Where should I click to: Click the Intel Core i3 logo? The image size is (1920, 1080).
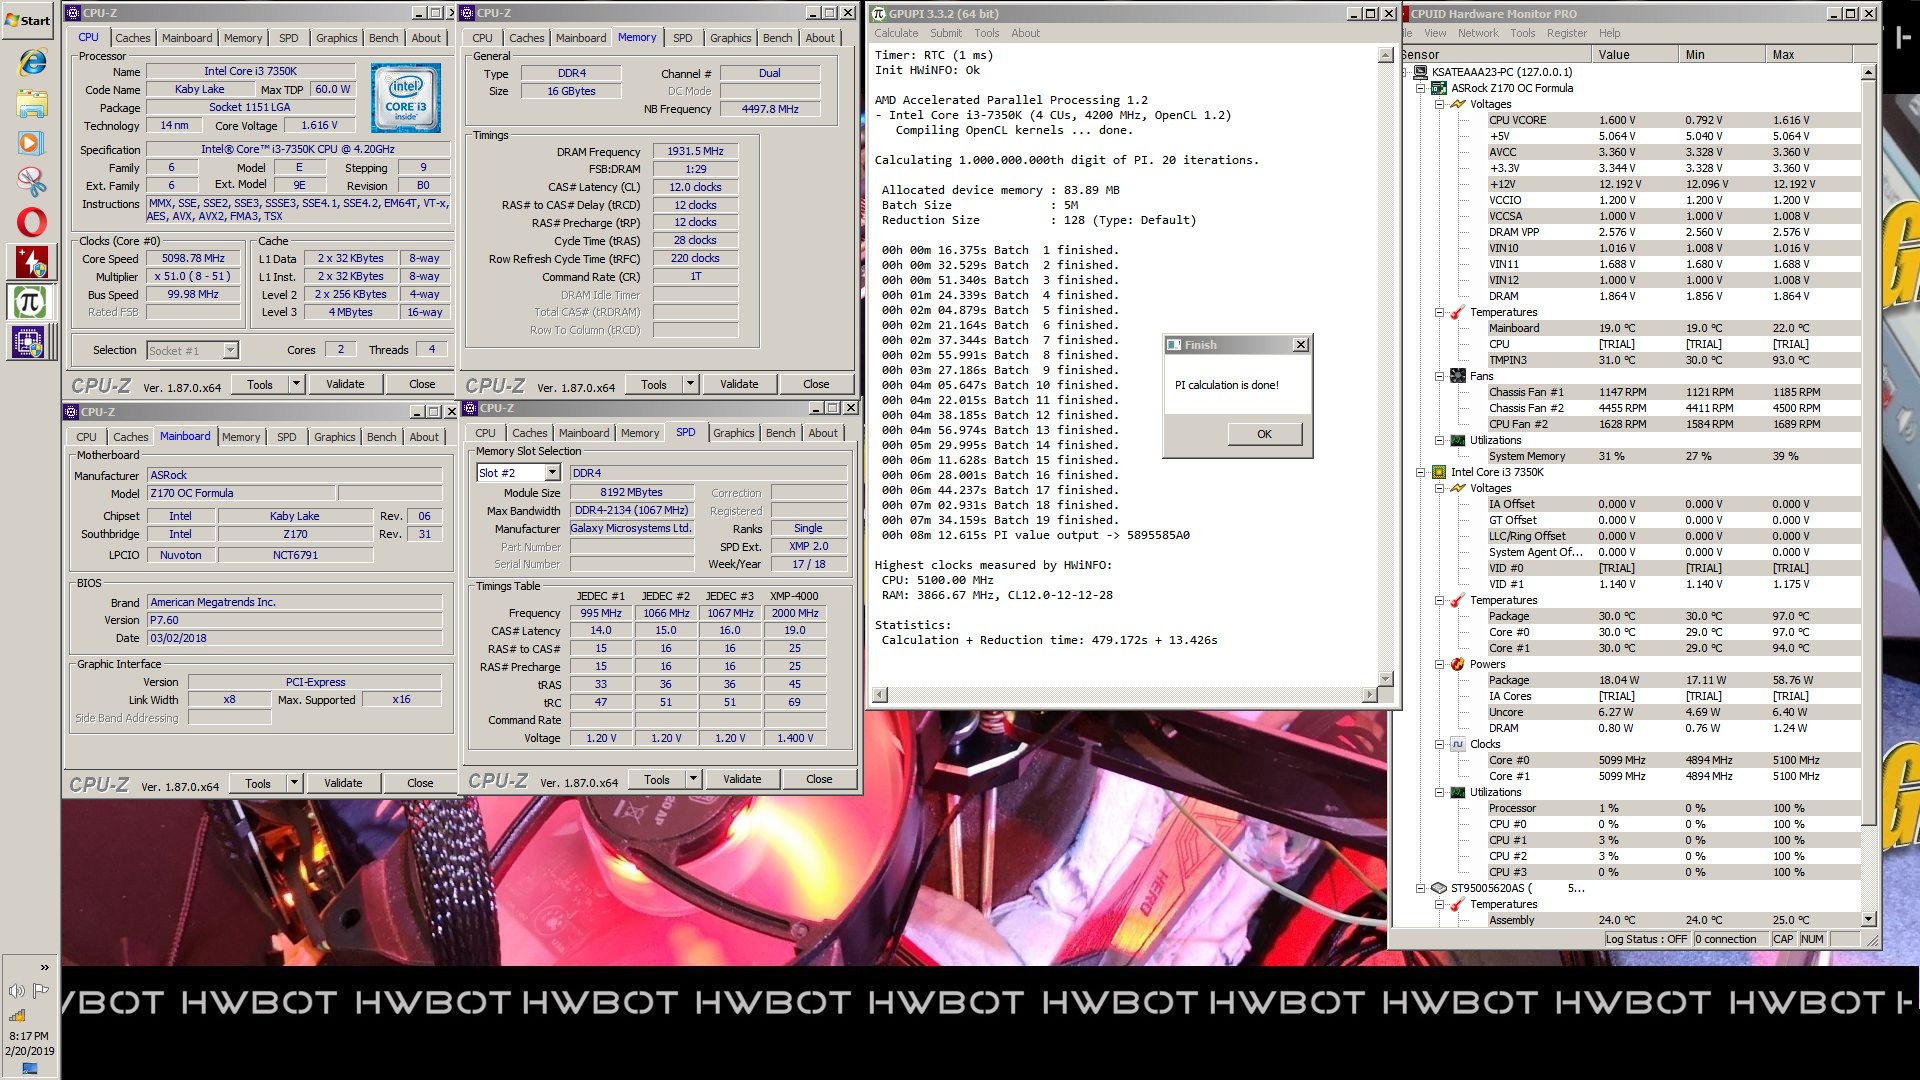coord(405,99)
